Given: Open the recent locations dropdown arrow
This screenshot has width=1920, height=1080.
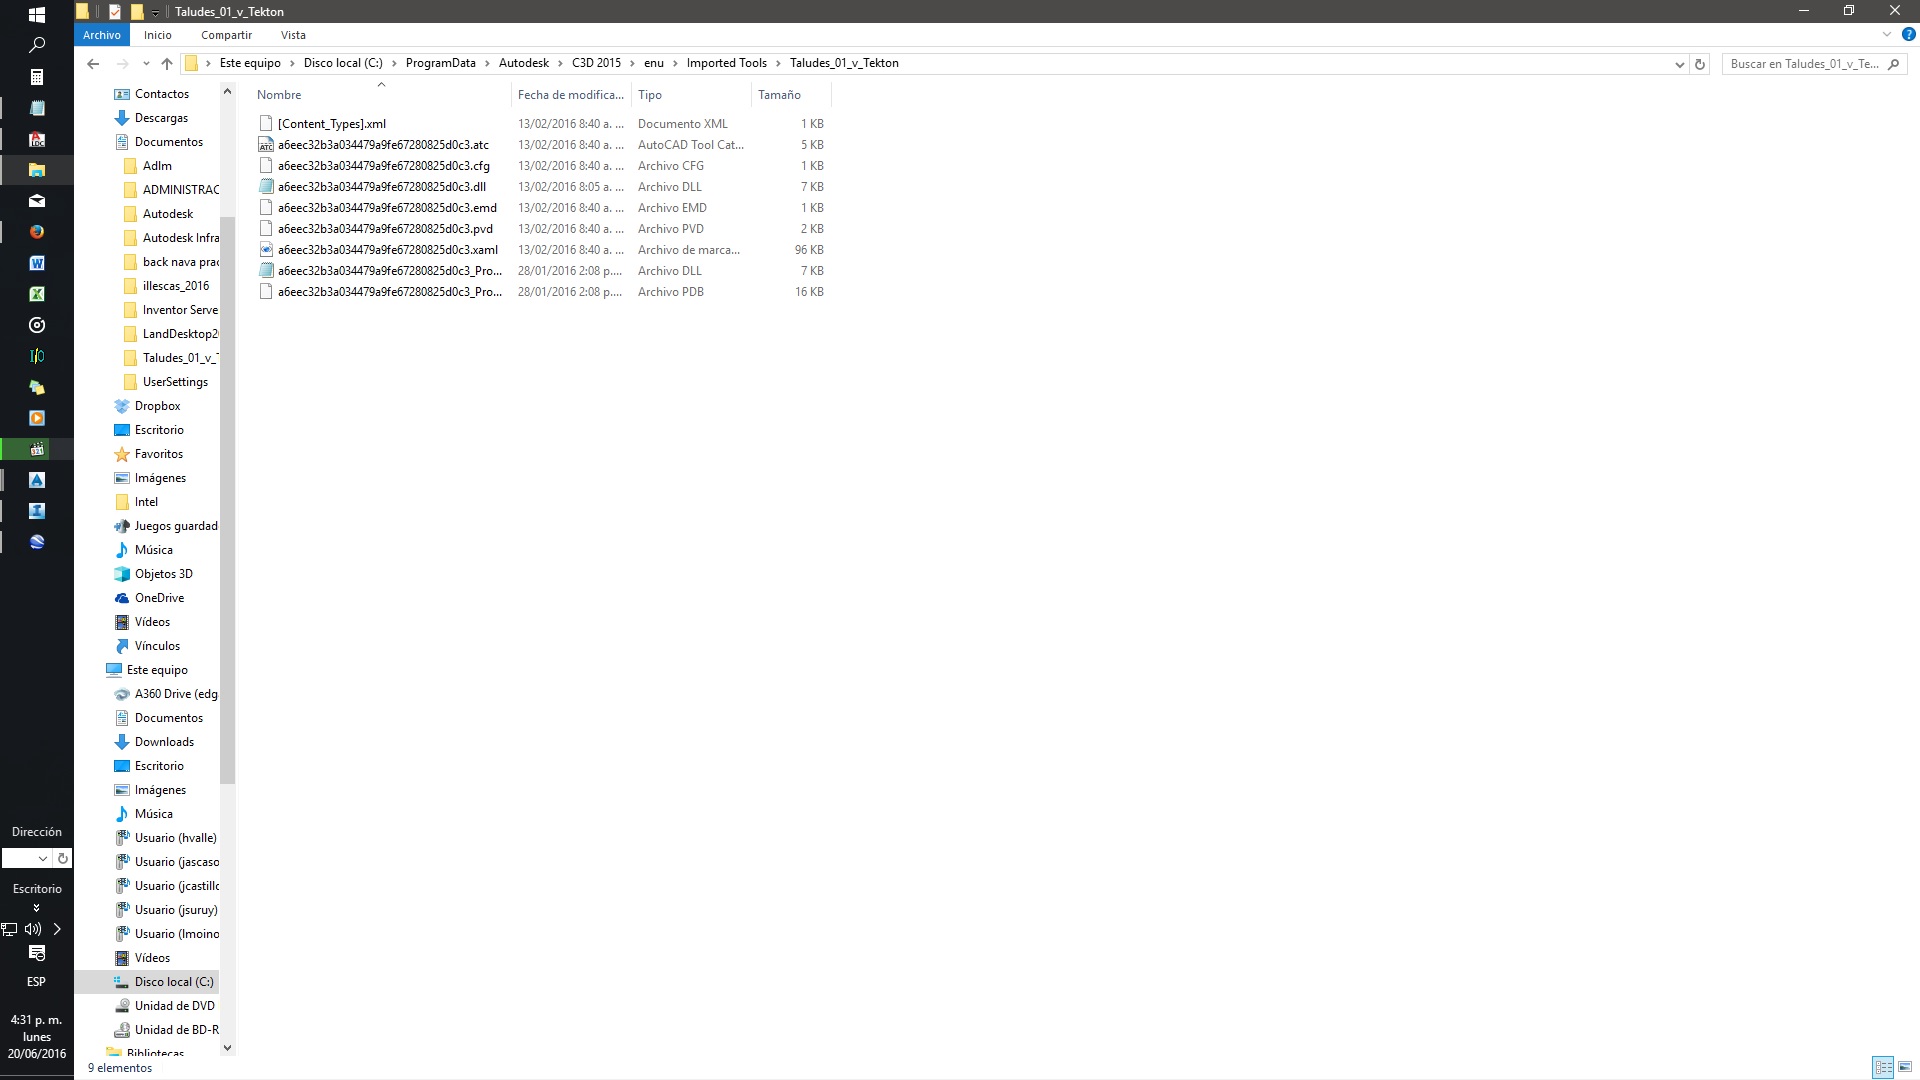Looking at the screenshot, I should click(x=146, y=63).
